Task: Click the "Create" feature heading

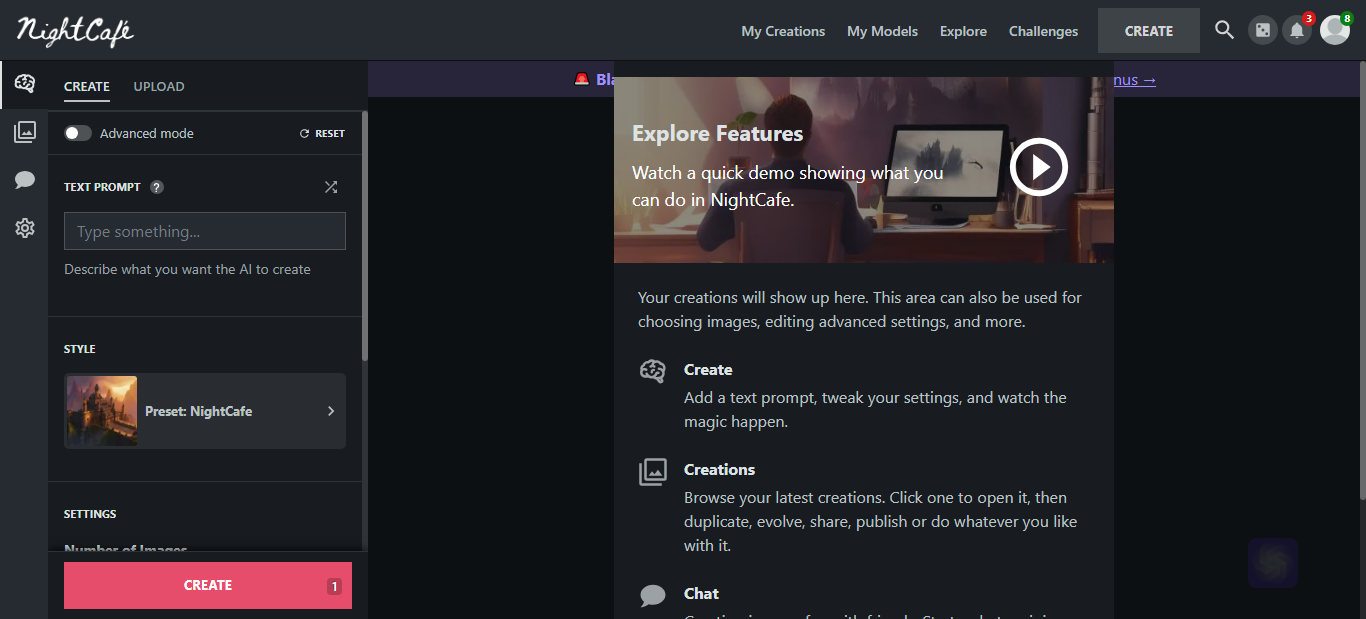Action: point(708,370)
